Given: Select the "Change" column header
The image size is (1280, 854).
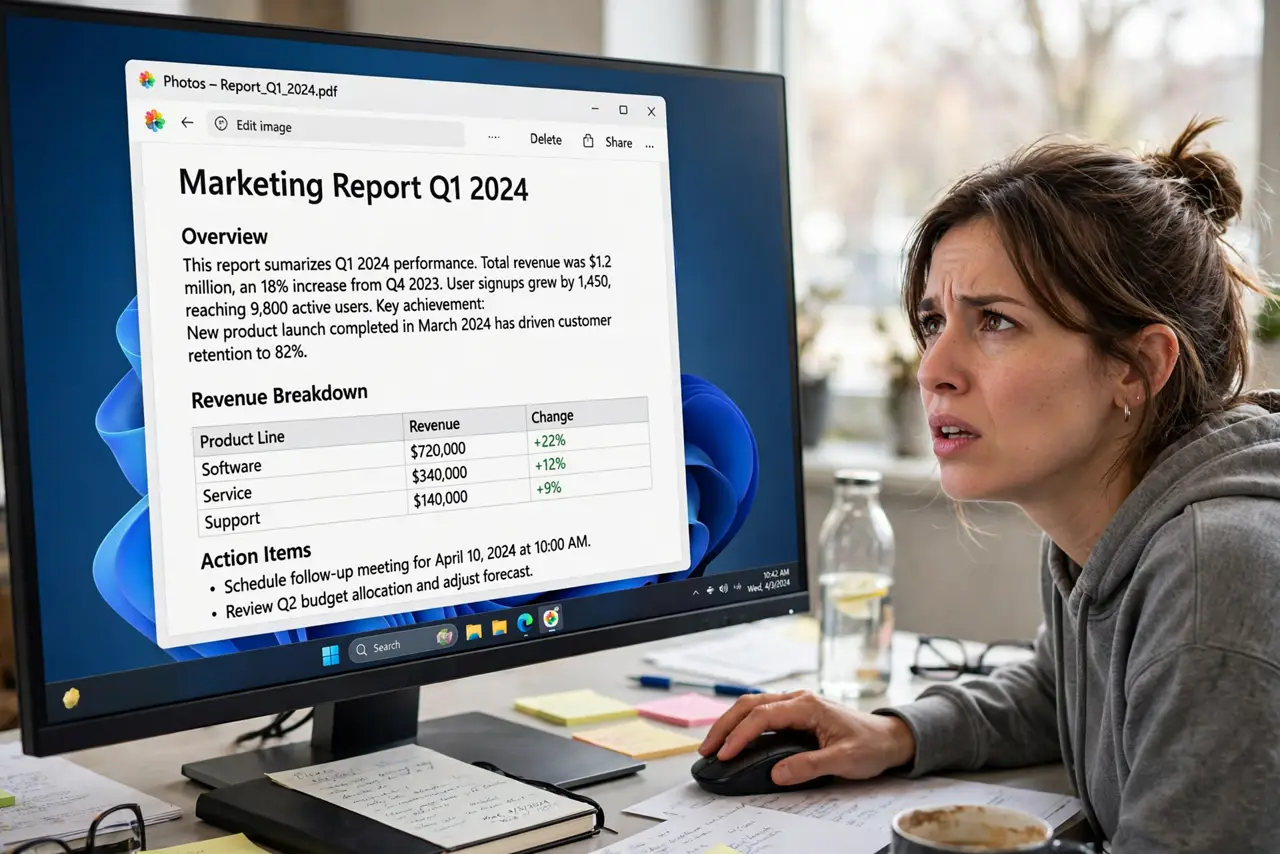Looking at the screenshot, I should 552,416.
